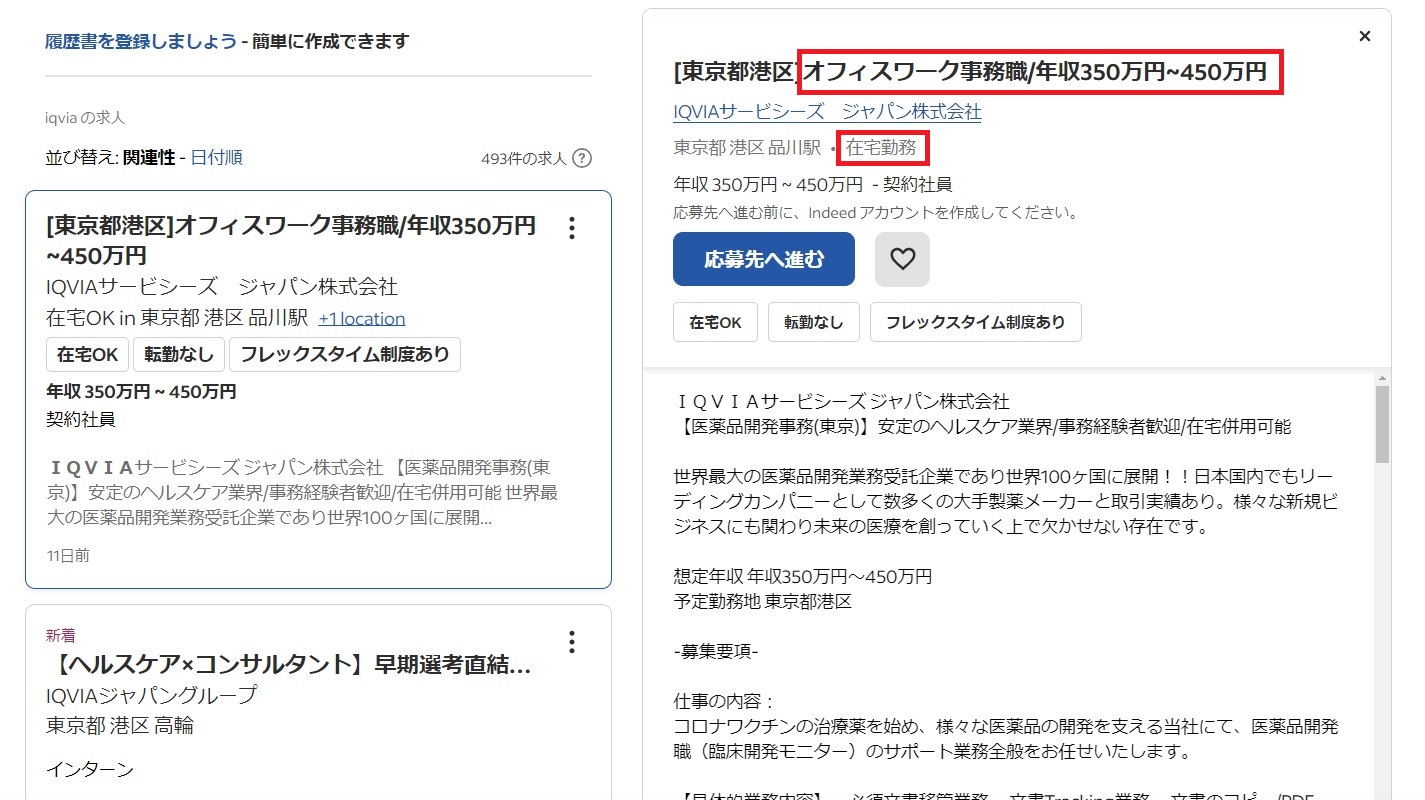Click 在宅OK tag in the job card
1425x800 pixels.
pyautogui.click(x=87, y=354)
